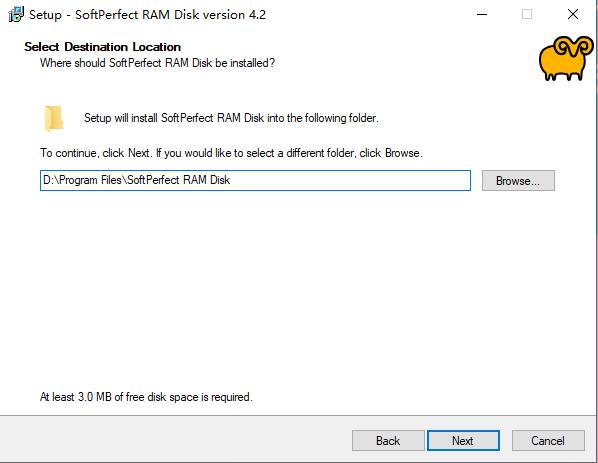Image resolution: width=598 pixels, height=463 pixels.
Task: Close the setup wizard with the X
Action: pyautogui.click(x=572, y=14)
